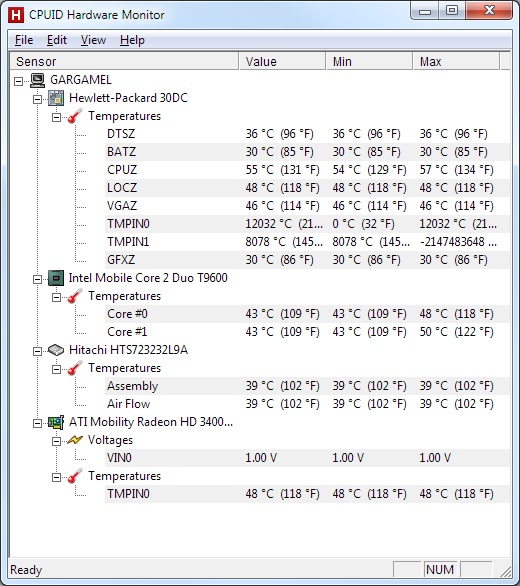The height and width of the screenshot is (586, 520).
Task: Select the Core #1 row
Action: pos(308,332)
